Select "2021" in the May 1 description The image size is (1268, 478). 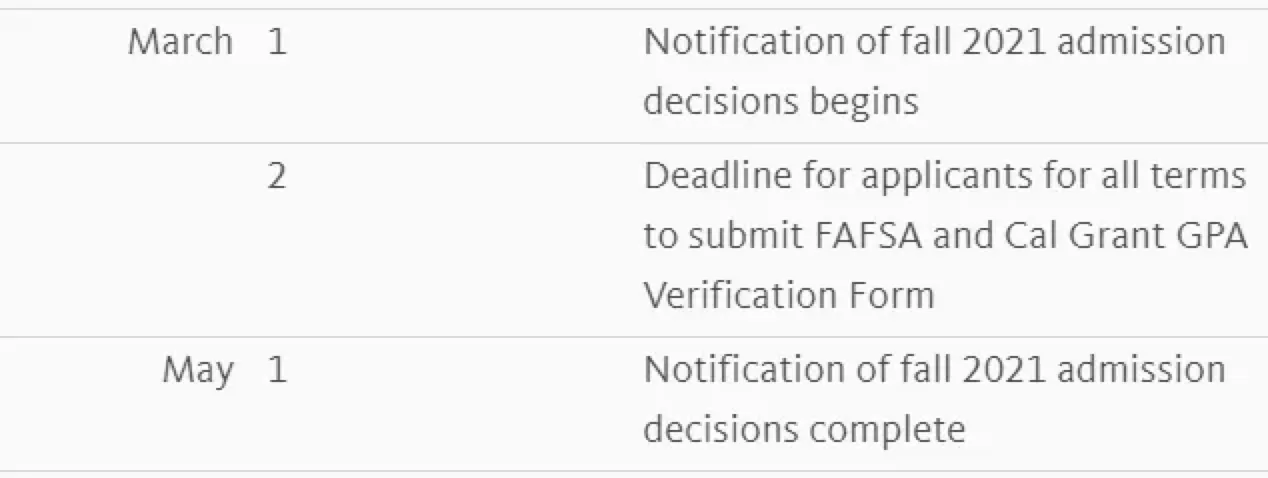click(1003, 371)
